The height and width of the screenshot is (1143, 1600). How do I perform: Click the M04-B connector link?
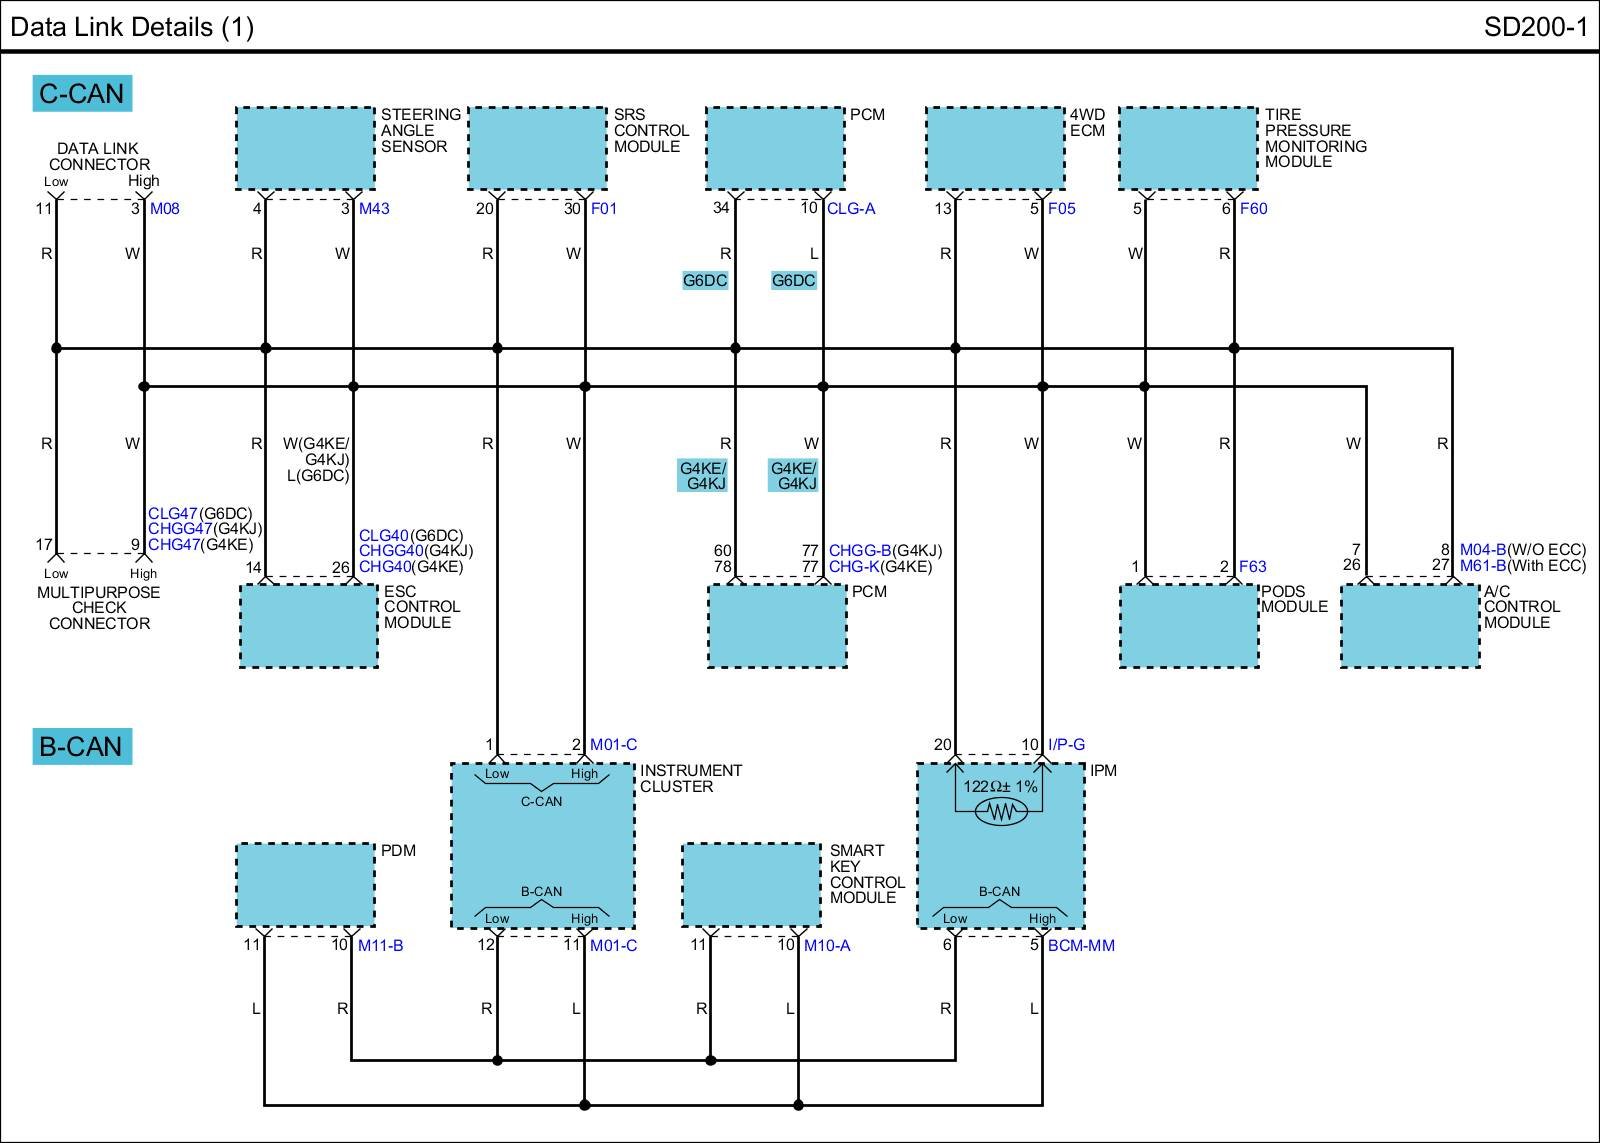click(1482, 550)
